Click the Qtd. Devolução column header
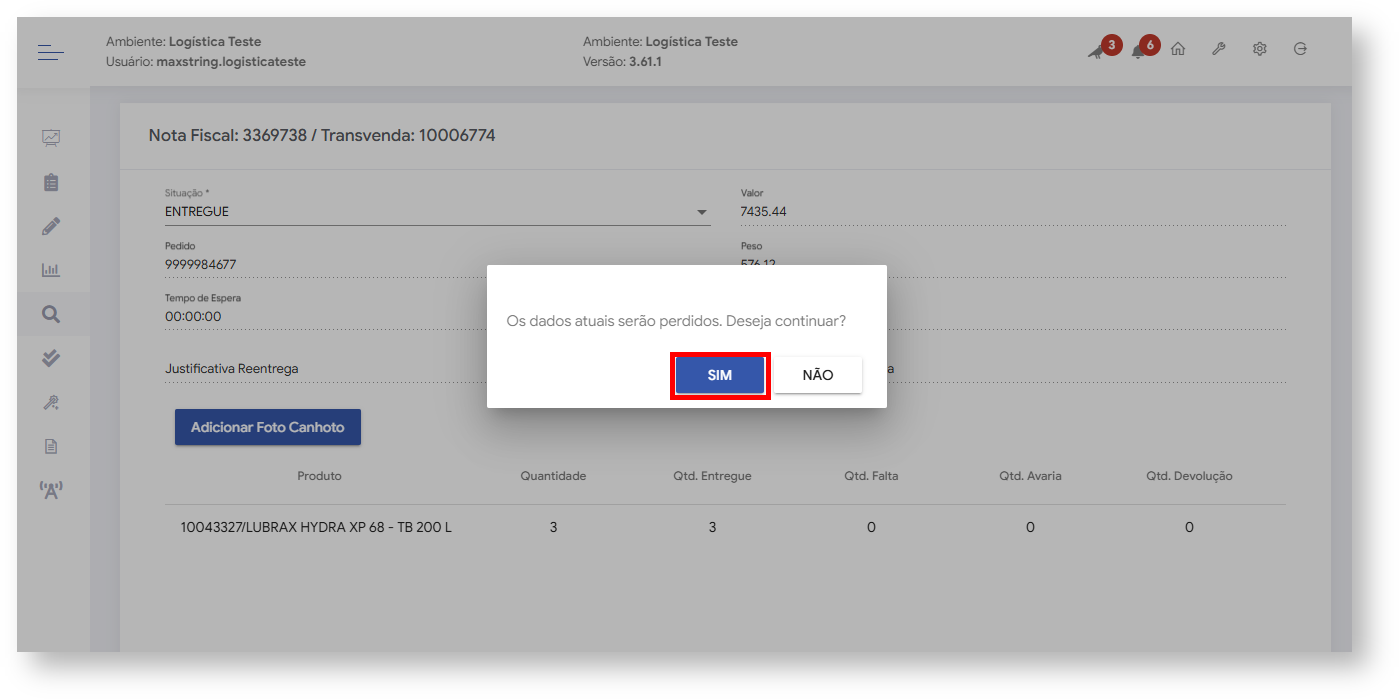Image resolution: width=1400 pixels, height=700 pixels. (1189, 476)
